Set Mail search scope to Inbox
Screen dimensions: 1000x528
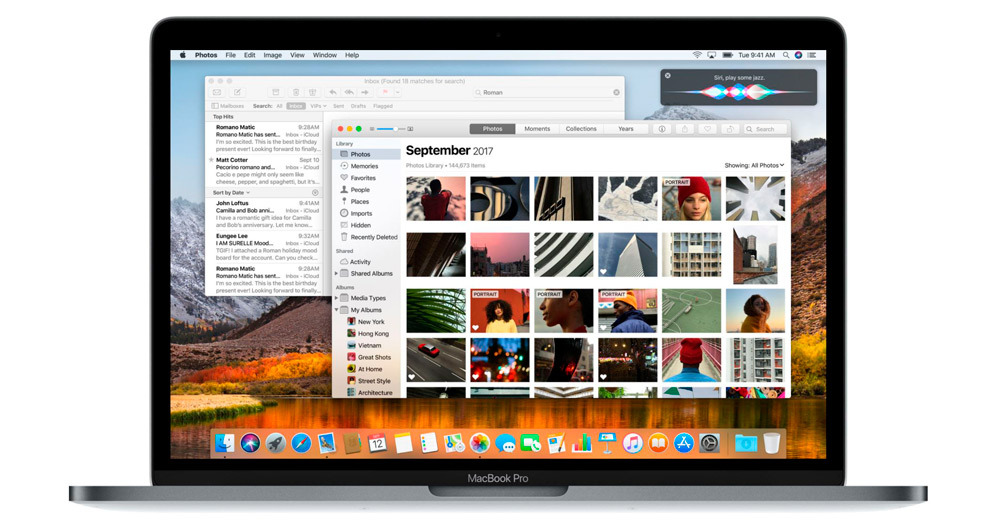pyautogui.click(x=295, y=106)
